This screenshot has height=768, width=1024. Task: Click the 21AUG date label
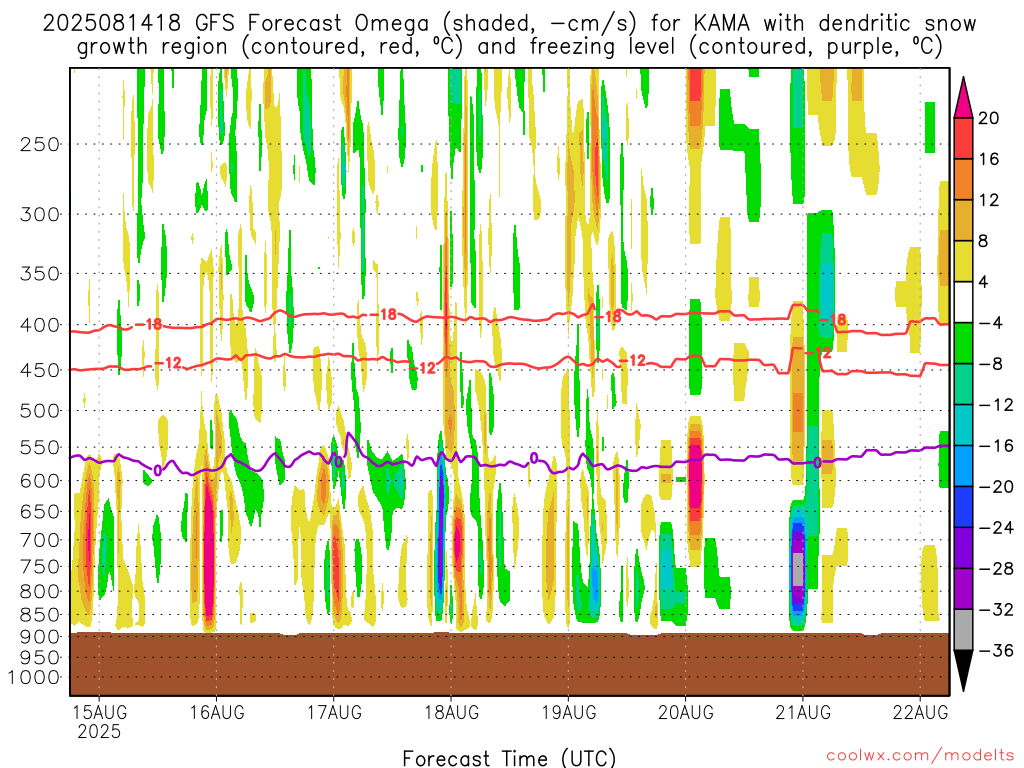pos(803,712)
